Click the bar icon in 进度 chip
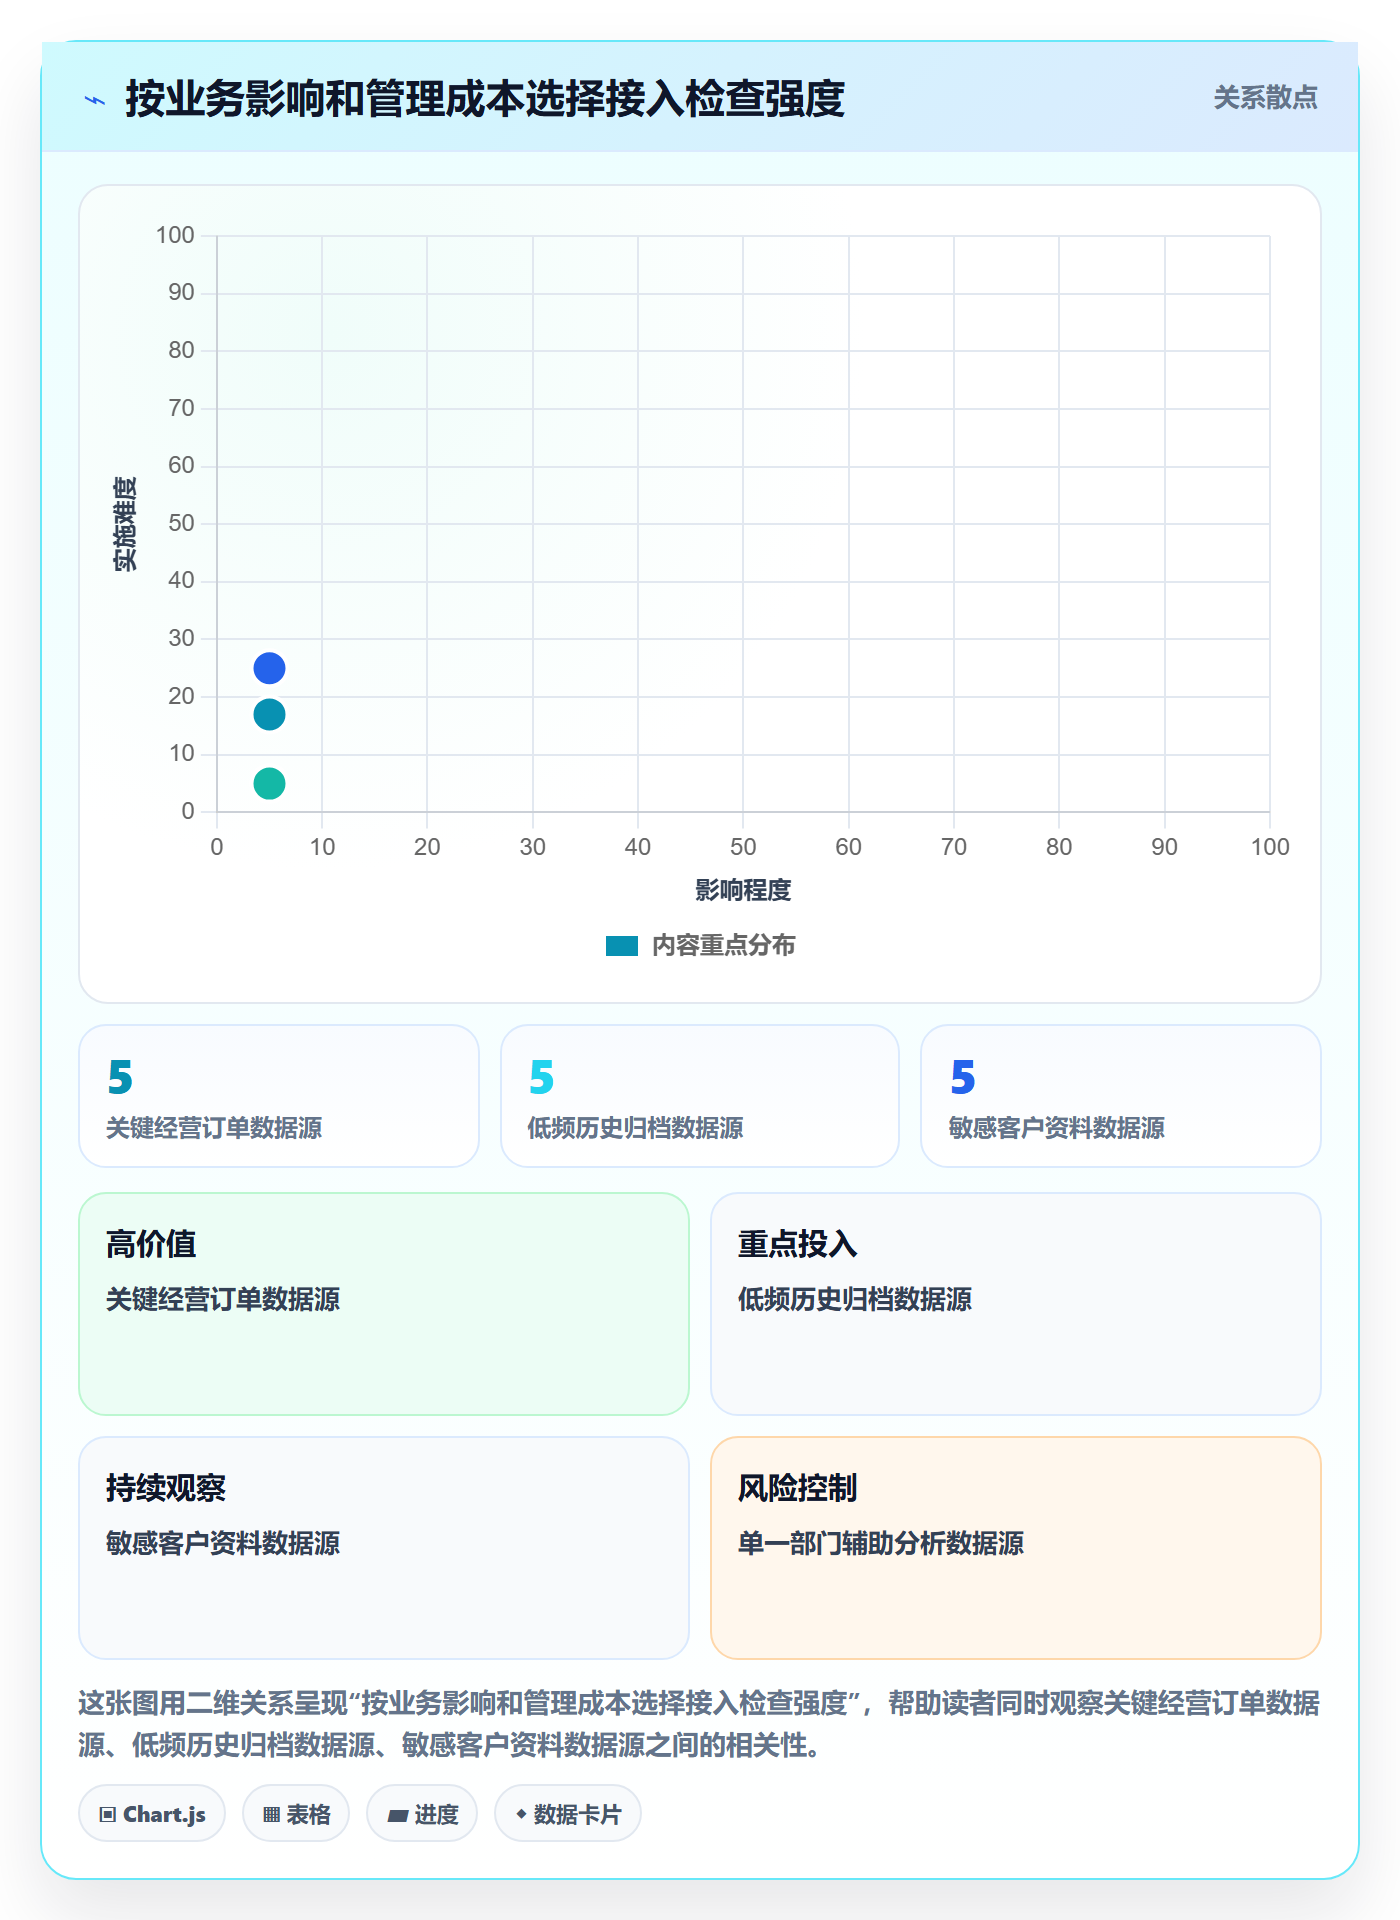The height and width of the screenshot is (1920, 1400). point(397,1815)
